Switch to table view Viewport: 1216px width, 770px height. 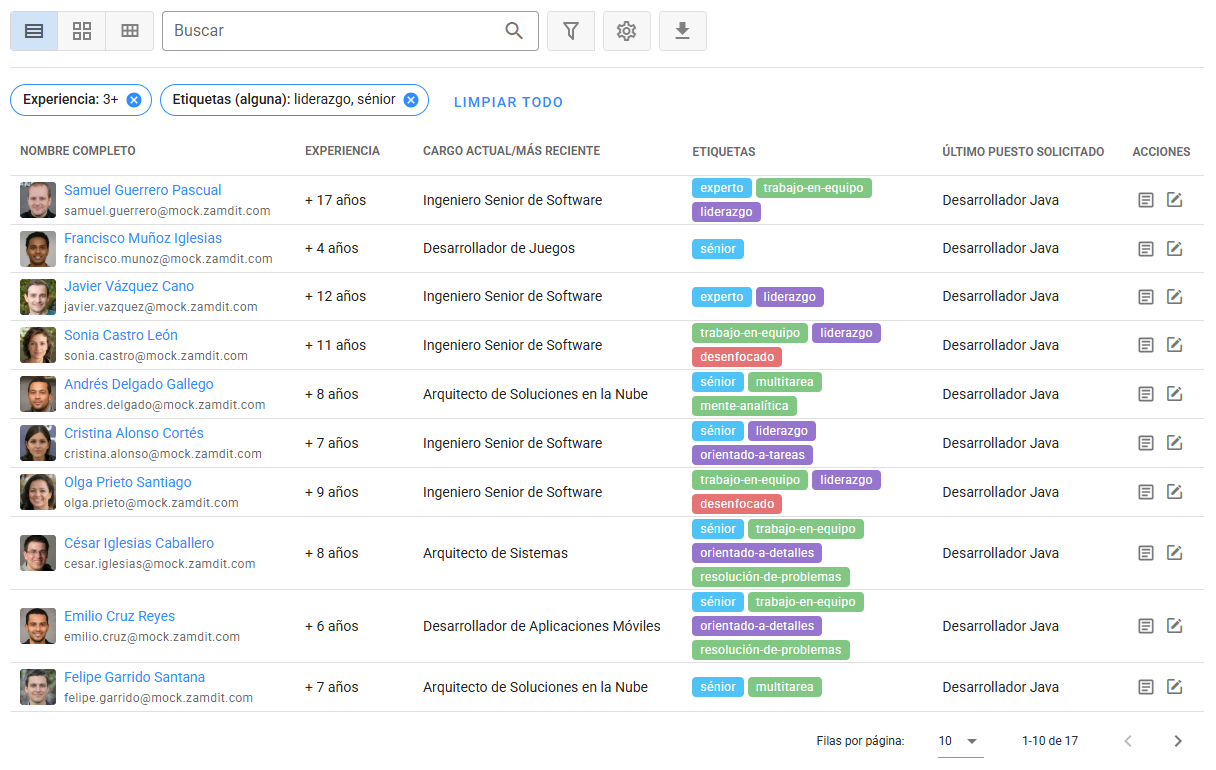pos(129,31)
